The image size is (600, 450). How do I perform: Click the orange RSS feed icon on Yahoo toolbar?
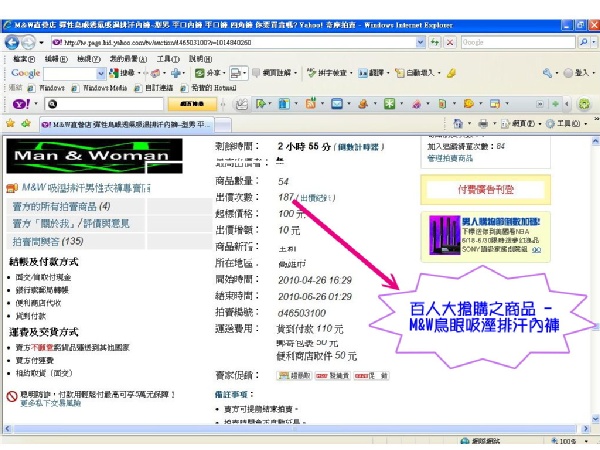pyautogui.click(x=311, y=104)
